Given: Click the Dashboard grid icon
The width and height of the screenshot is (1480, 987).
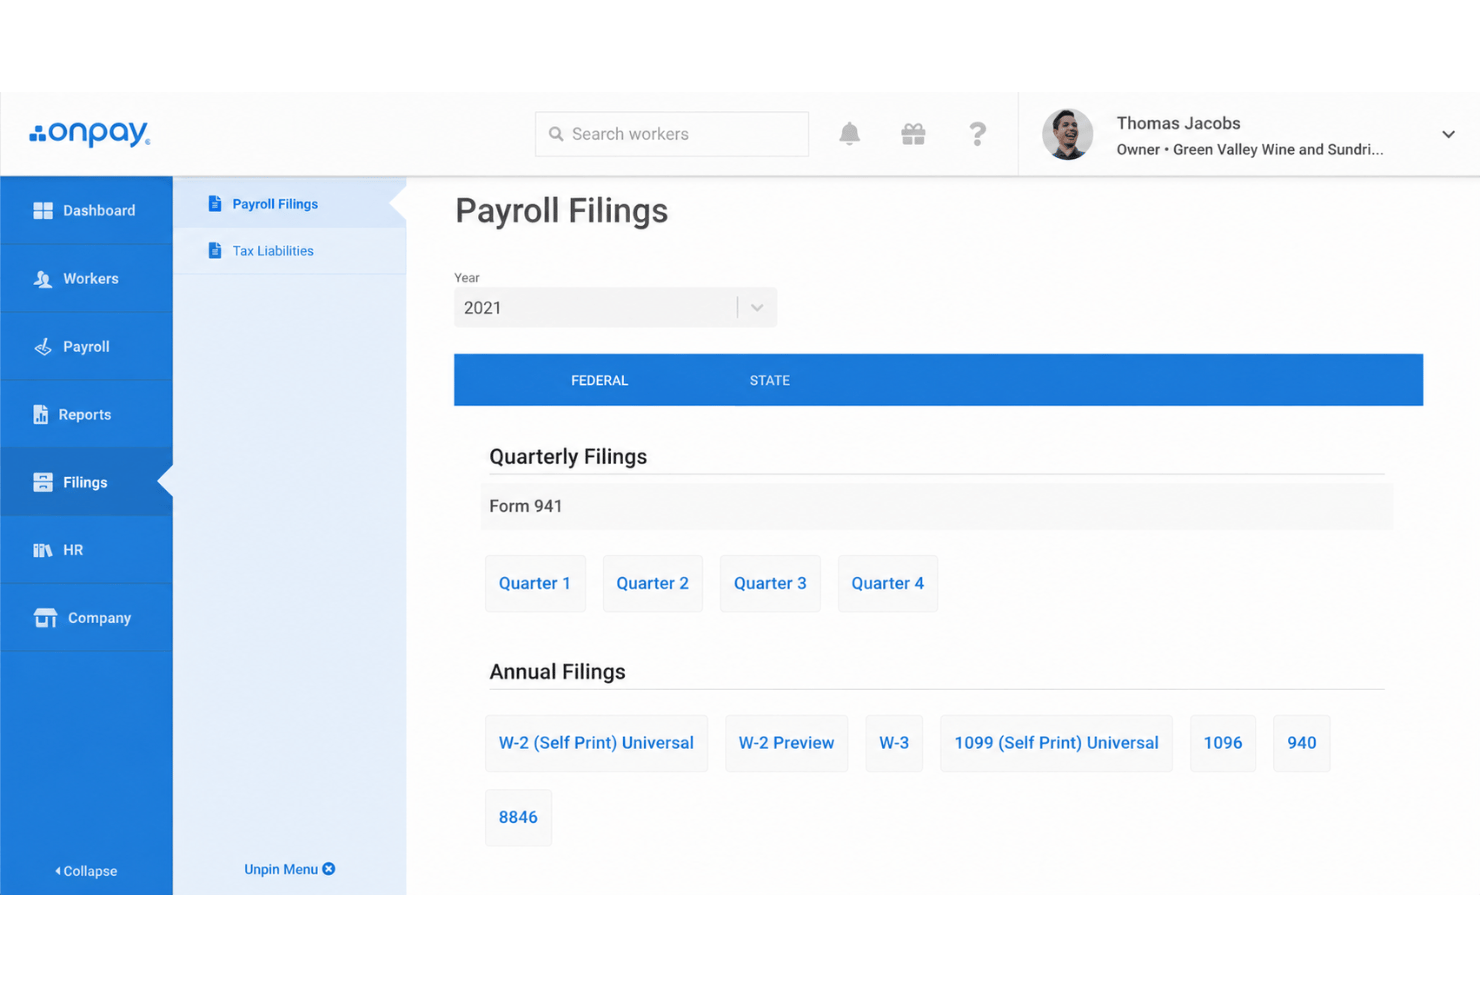Looking at the screenshot, I should point(43,210).
